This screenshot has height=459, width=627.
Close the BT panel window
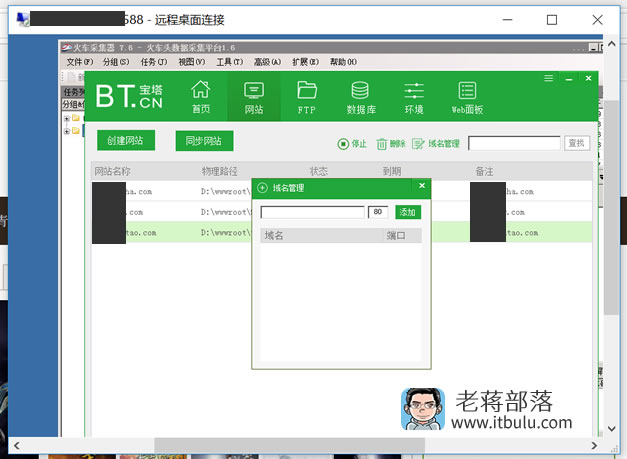pyautogui.click(x=588, y=78)
